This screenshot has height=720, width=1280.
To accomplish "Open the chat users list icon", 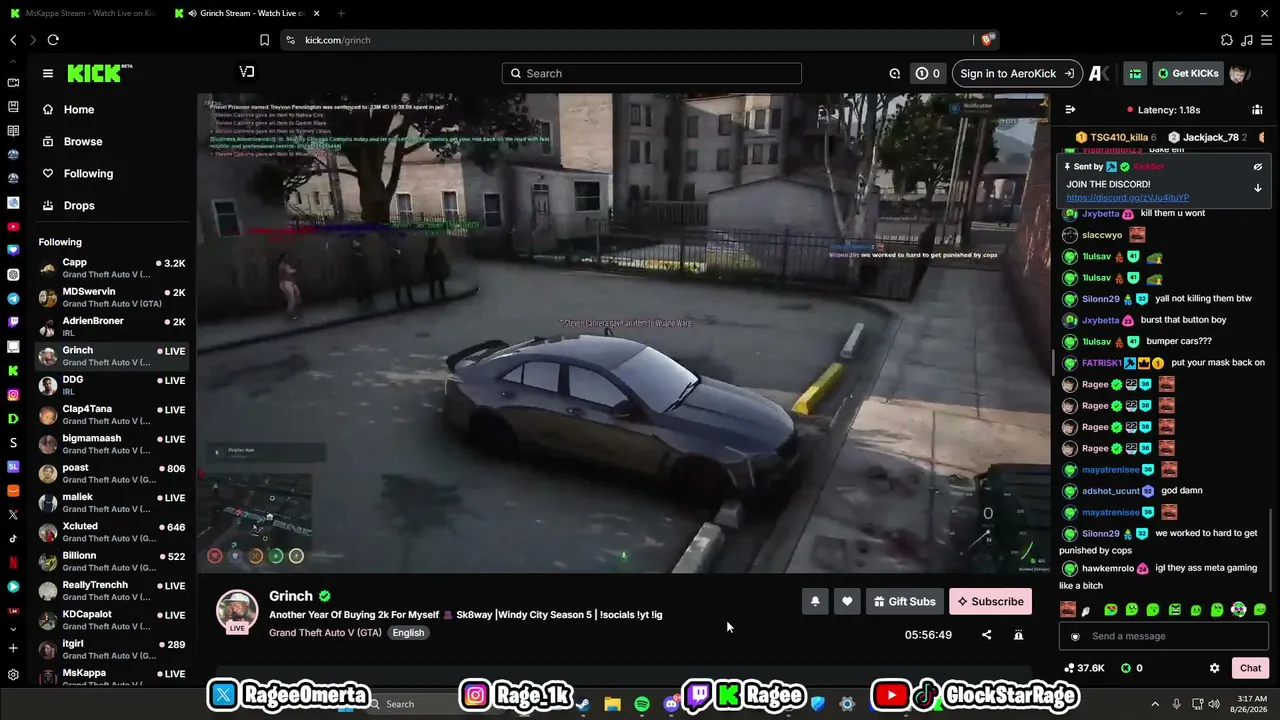I will click(1257, 110).
